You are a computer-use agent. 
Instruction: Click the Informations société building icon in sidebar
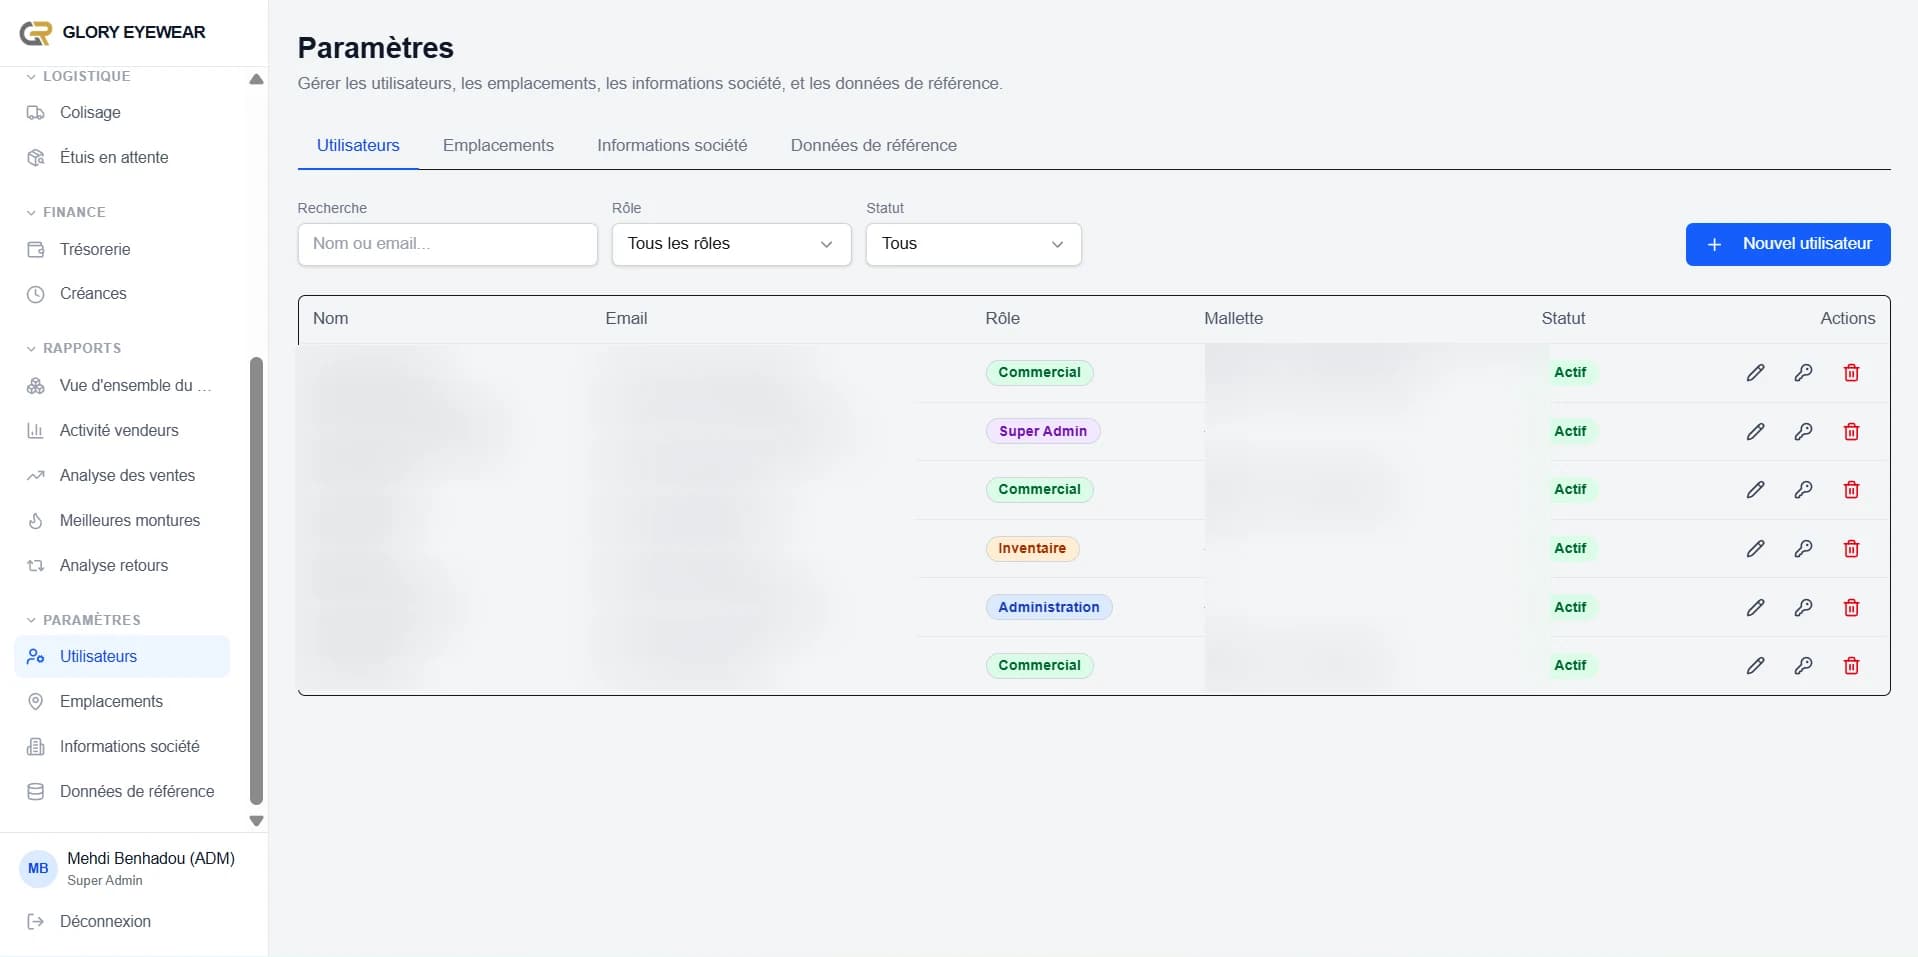[x=36, y=747]
